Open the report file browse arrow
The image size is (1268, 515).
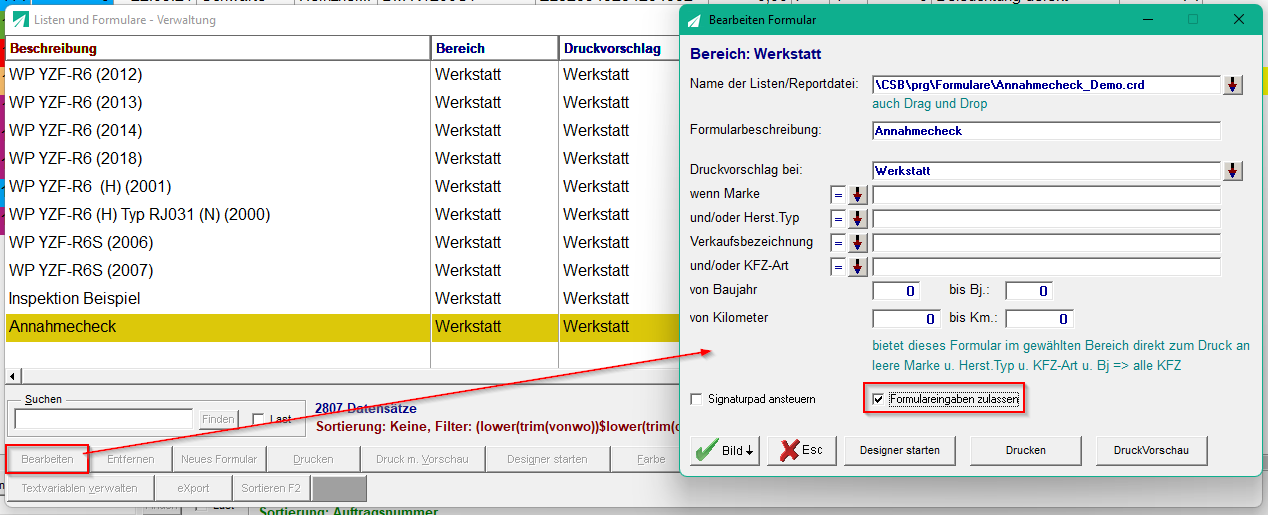coord(1233,85)
